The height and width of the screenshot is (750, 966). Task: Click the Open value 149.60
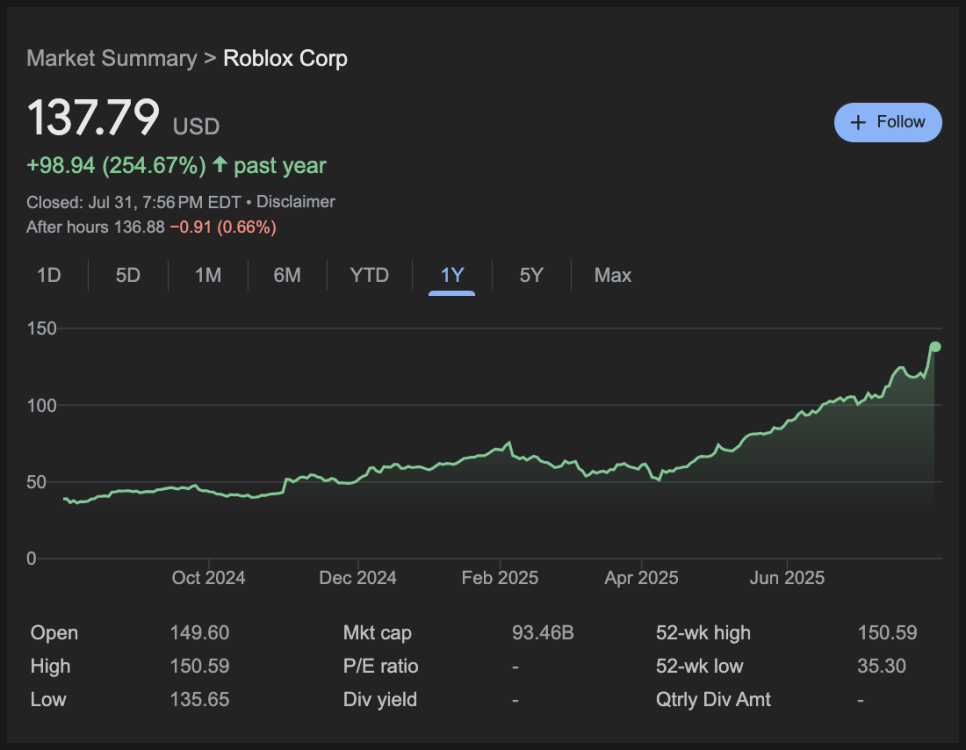[x=200, y=632]
